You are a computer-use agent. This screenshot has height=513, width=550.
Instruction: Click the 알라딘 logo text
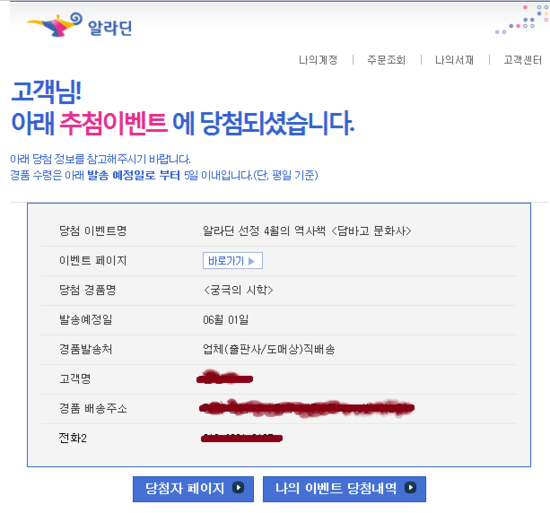[110, 28]
